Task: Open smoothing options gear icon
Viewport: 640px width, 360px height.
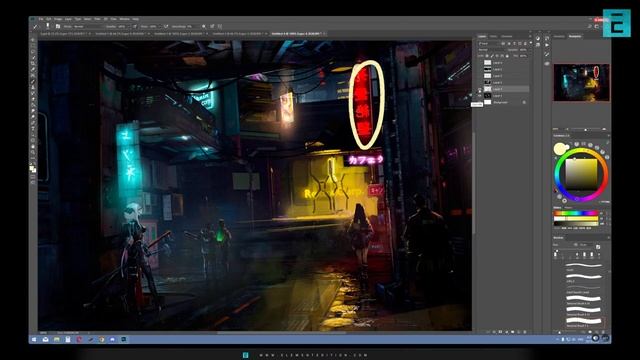Action: (x=204, y=26)
